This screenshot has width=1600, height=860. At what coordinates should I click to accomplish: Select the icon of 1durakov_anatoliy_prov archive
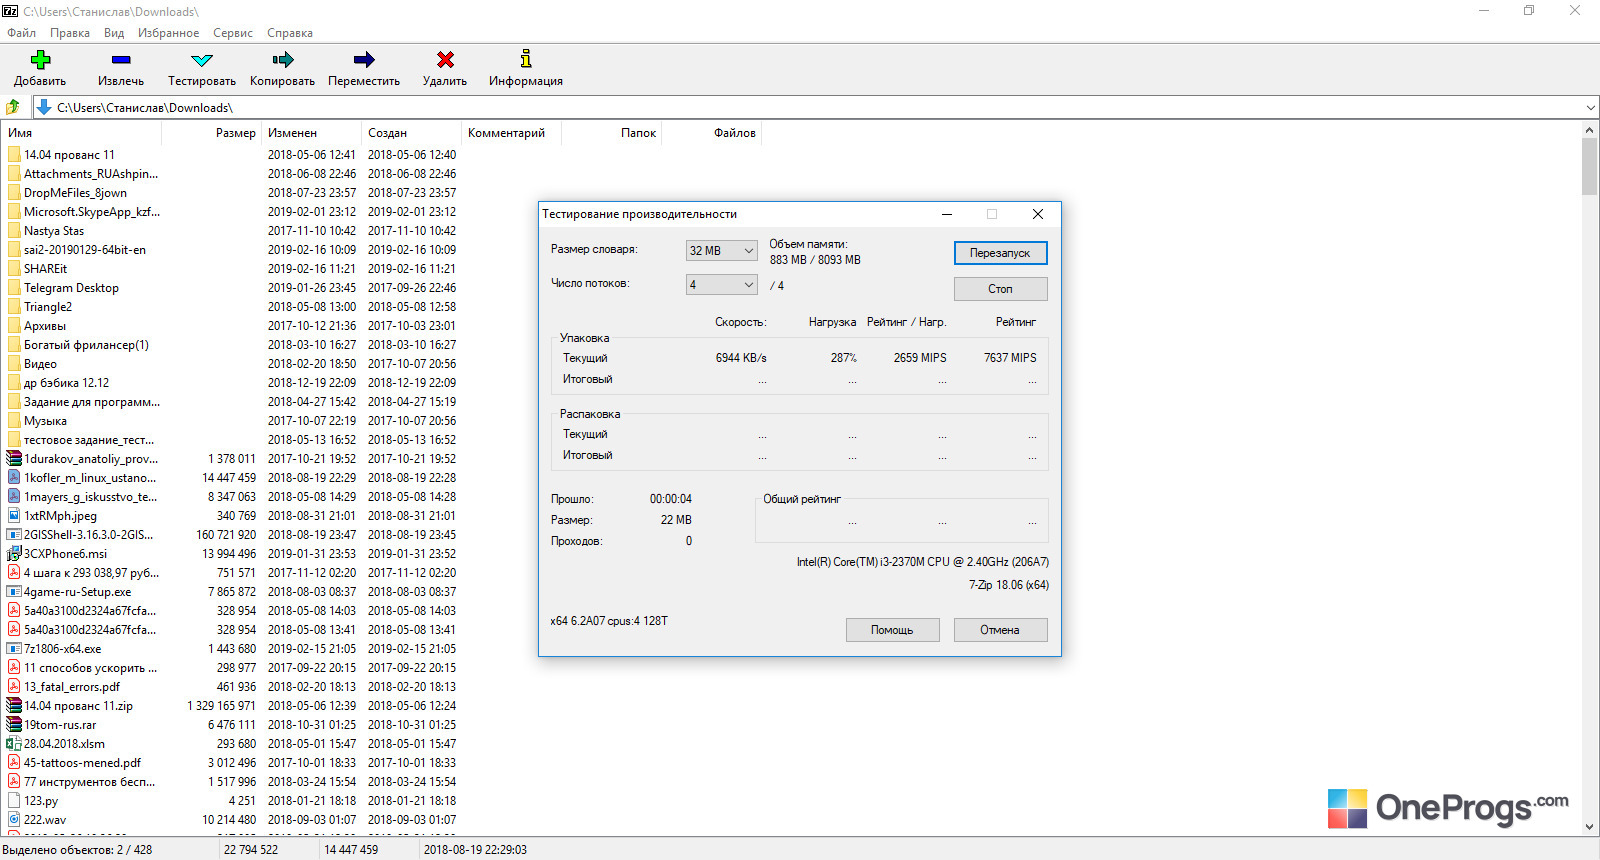(x=14, y=459)
